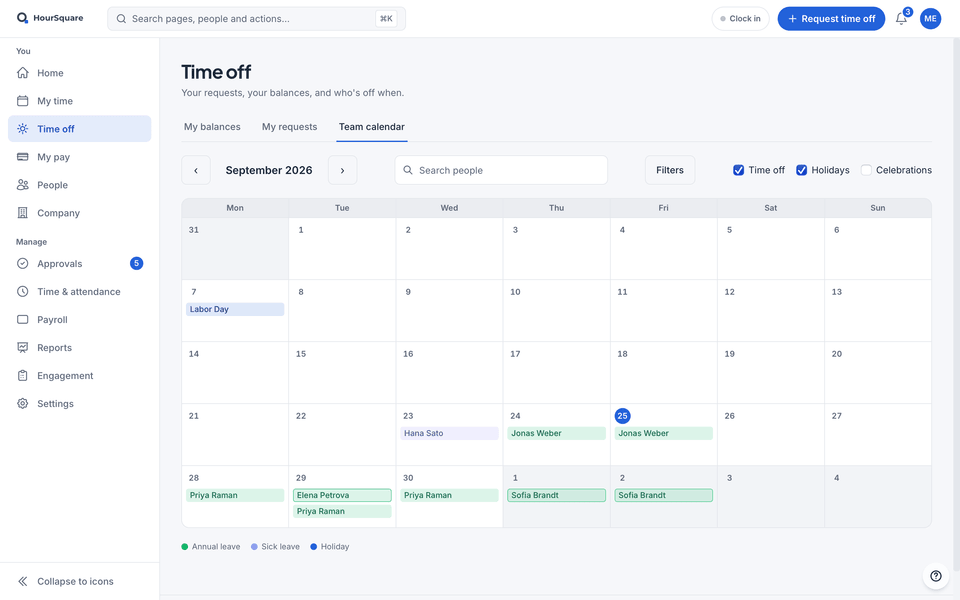The height and width of the screenshot is (600, 960).
Task: Click the Collapse to icons double chevron
Action: pos(23,582)
